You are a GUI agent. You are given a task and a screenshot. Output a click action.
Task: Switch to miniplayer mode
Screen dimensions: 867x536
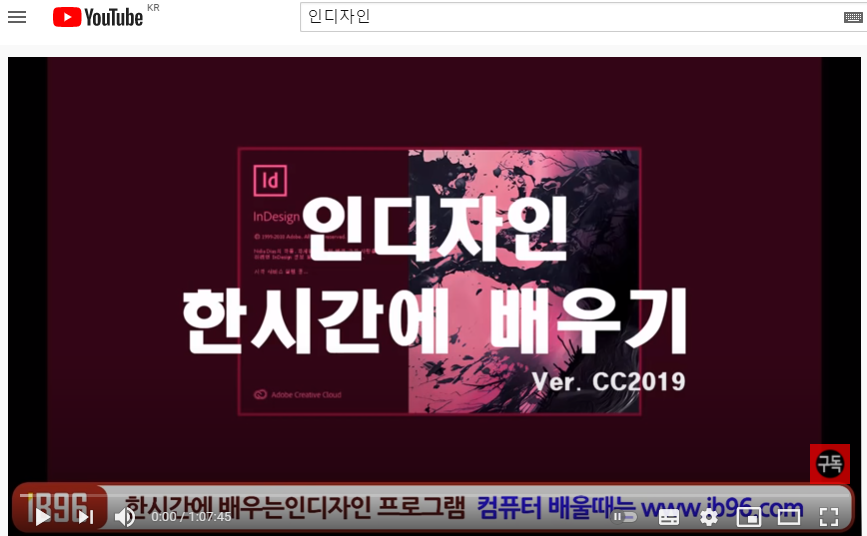click(x=749, y=517)
